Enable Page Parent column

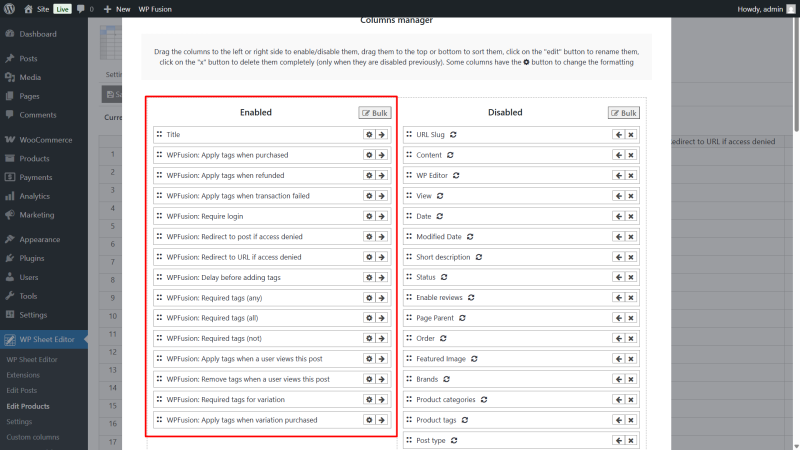click(618, 318)
